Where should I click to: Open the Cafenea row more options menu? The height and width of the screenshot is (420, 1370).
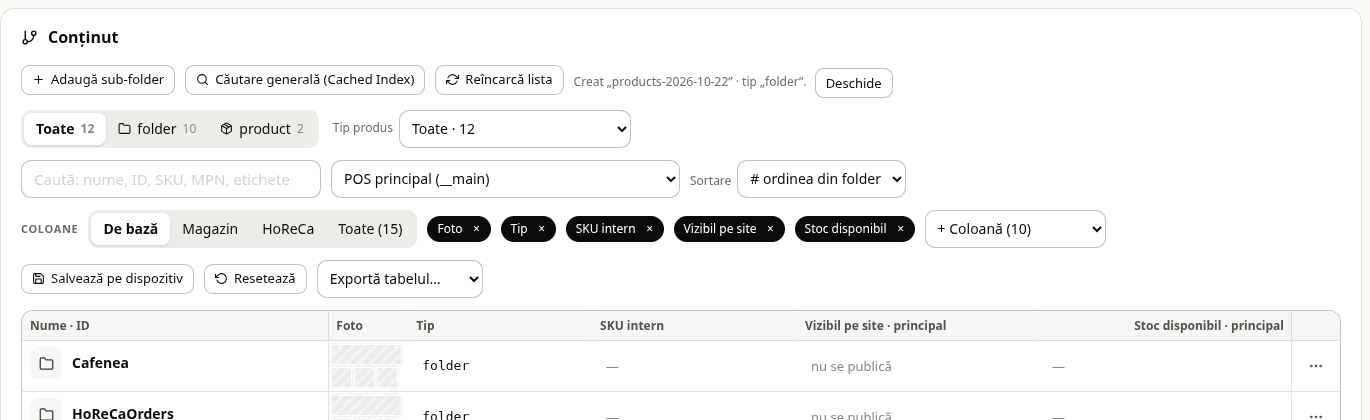click(x=1316, y=366)
